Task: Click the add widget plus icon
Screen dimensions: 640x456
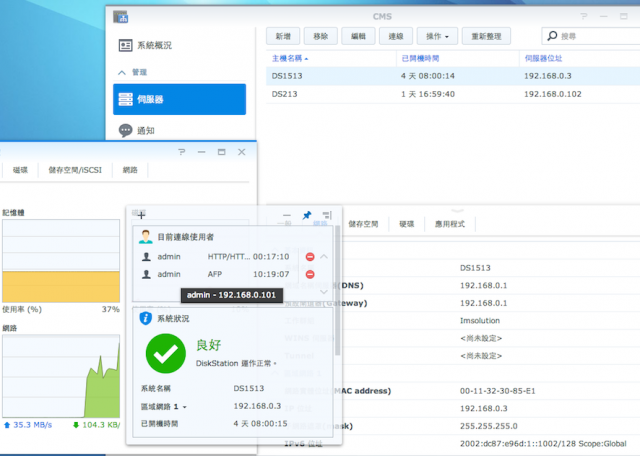Action: [141, 215]
